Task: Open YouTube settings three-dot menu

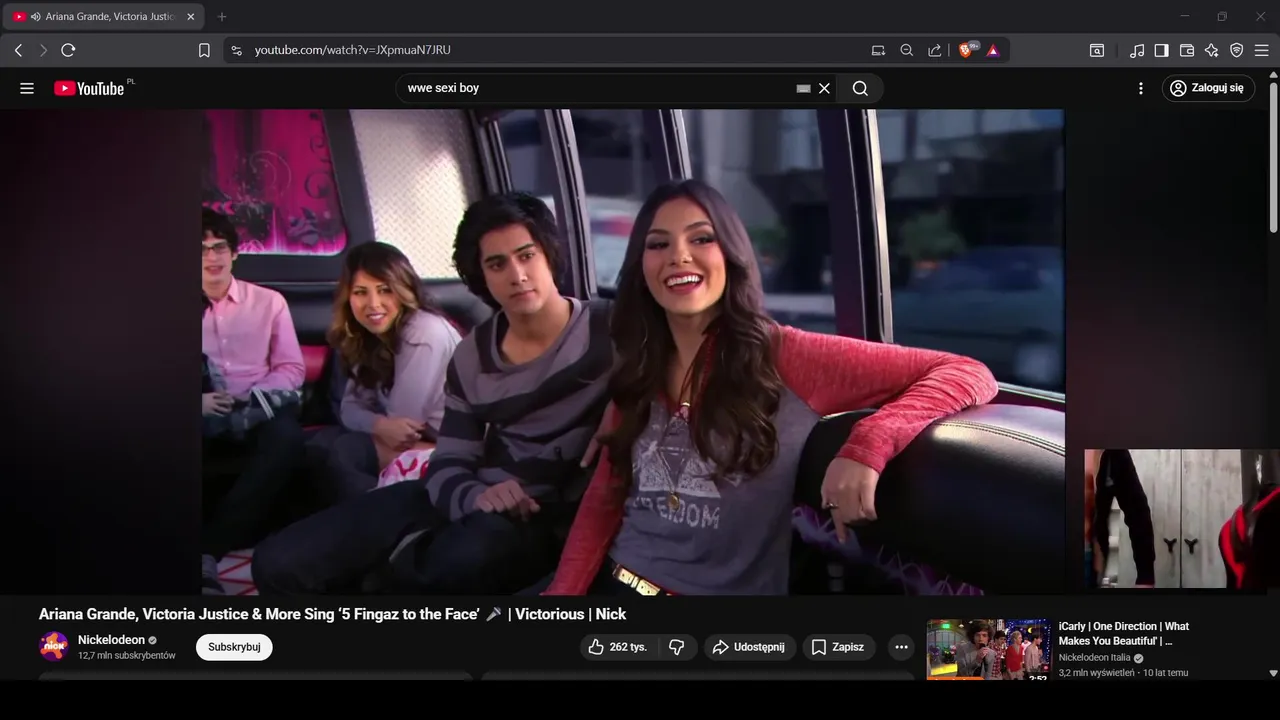Action: [x=1141, y=88]
